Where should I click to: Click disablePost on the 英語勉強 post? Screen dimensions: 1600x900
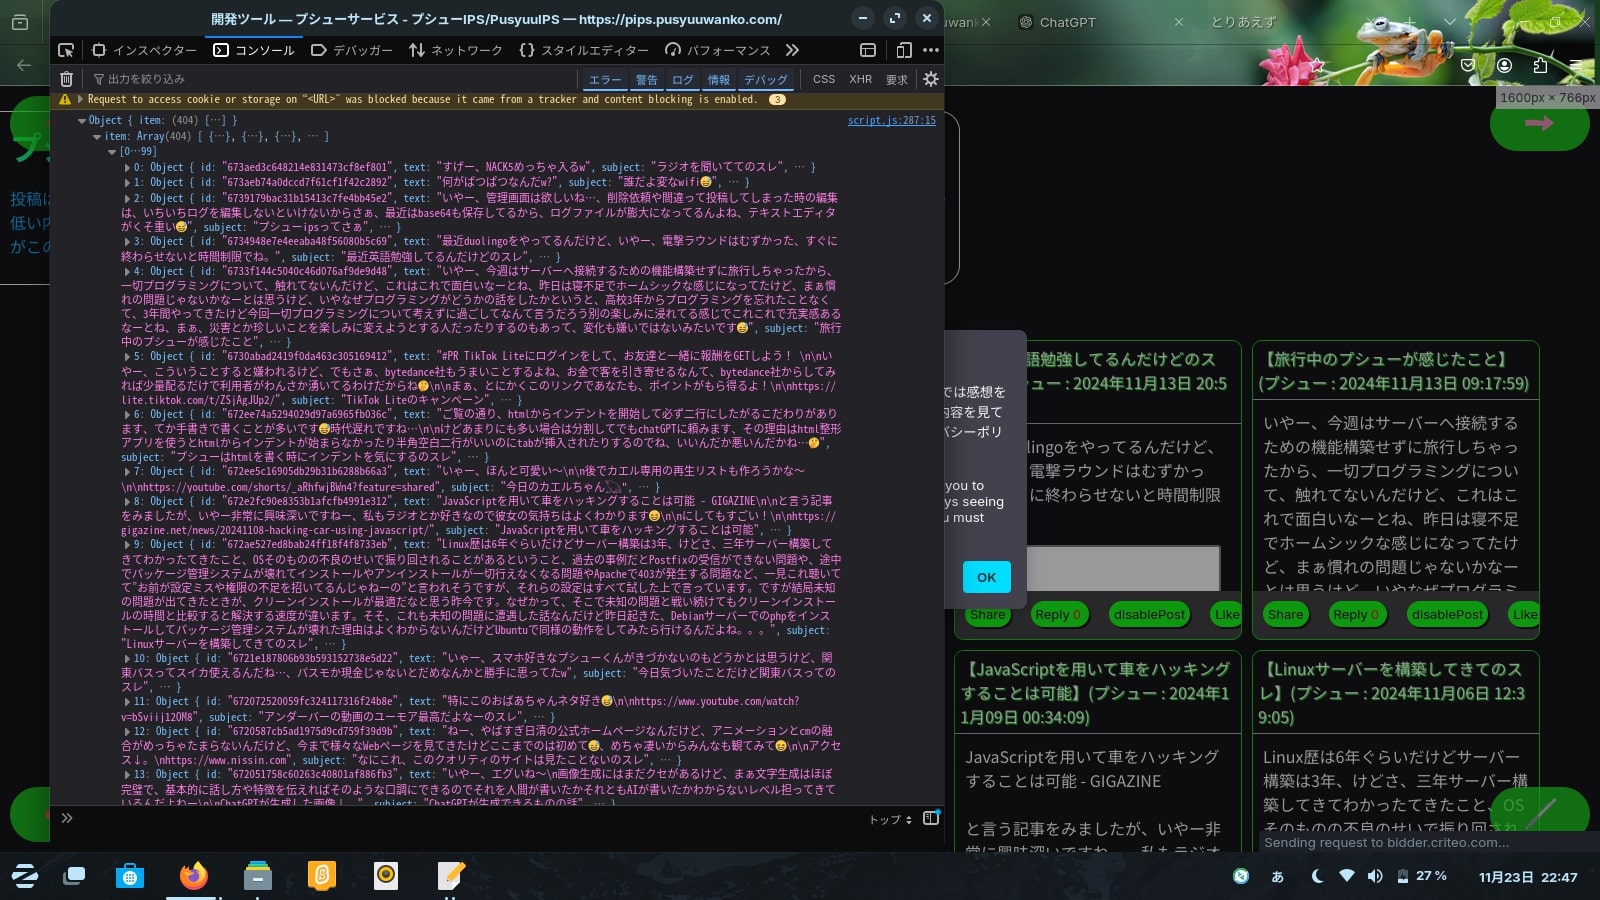[1149, 615]
